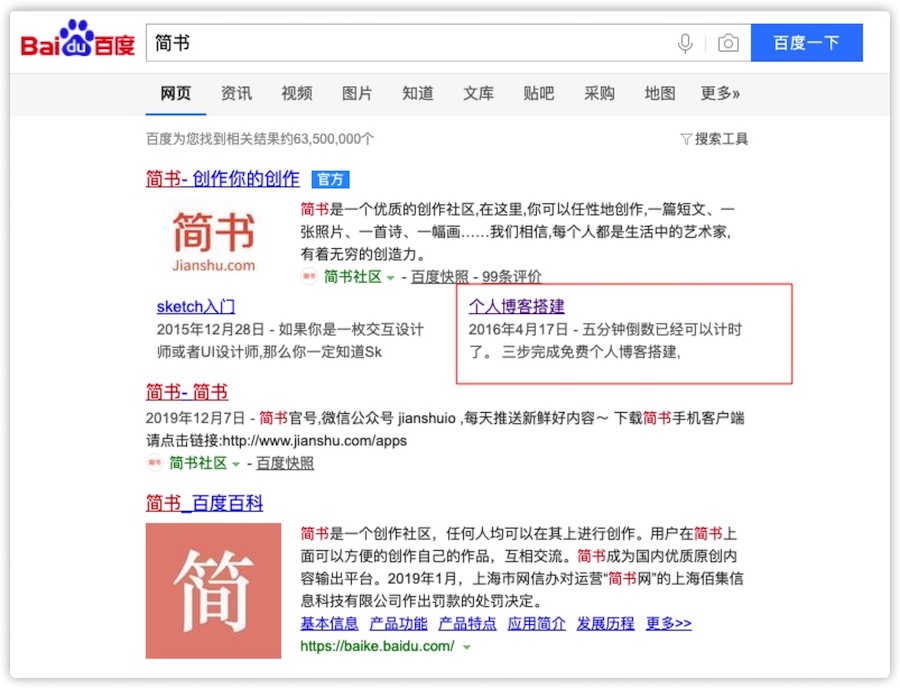Open the 应用简介 baike section link

point(537,623)
